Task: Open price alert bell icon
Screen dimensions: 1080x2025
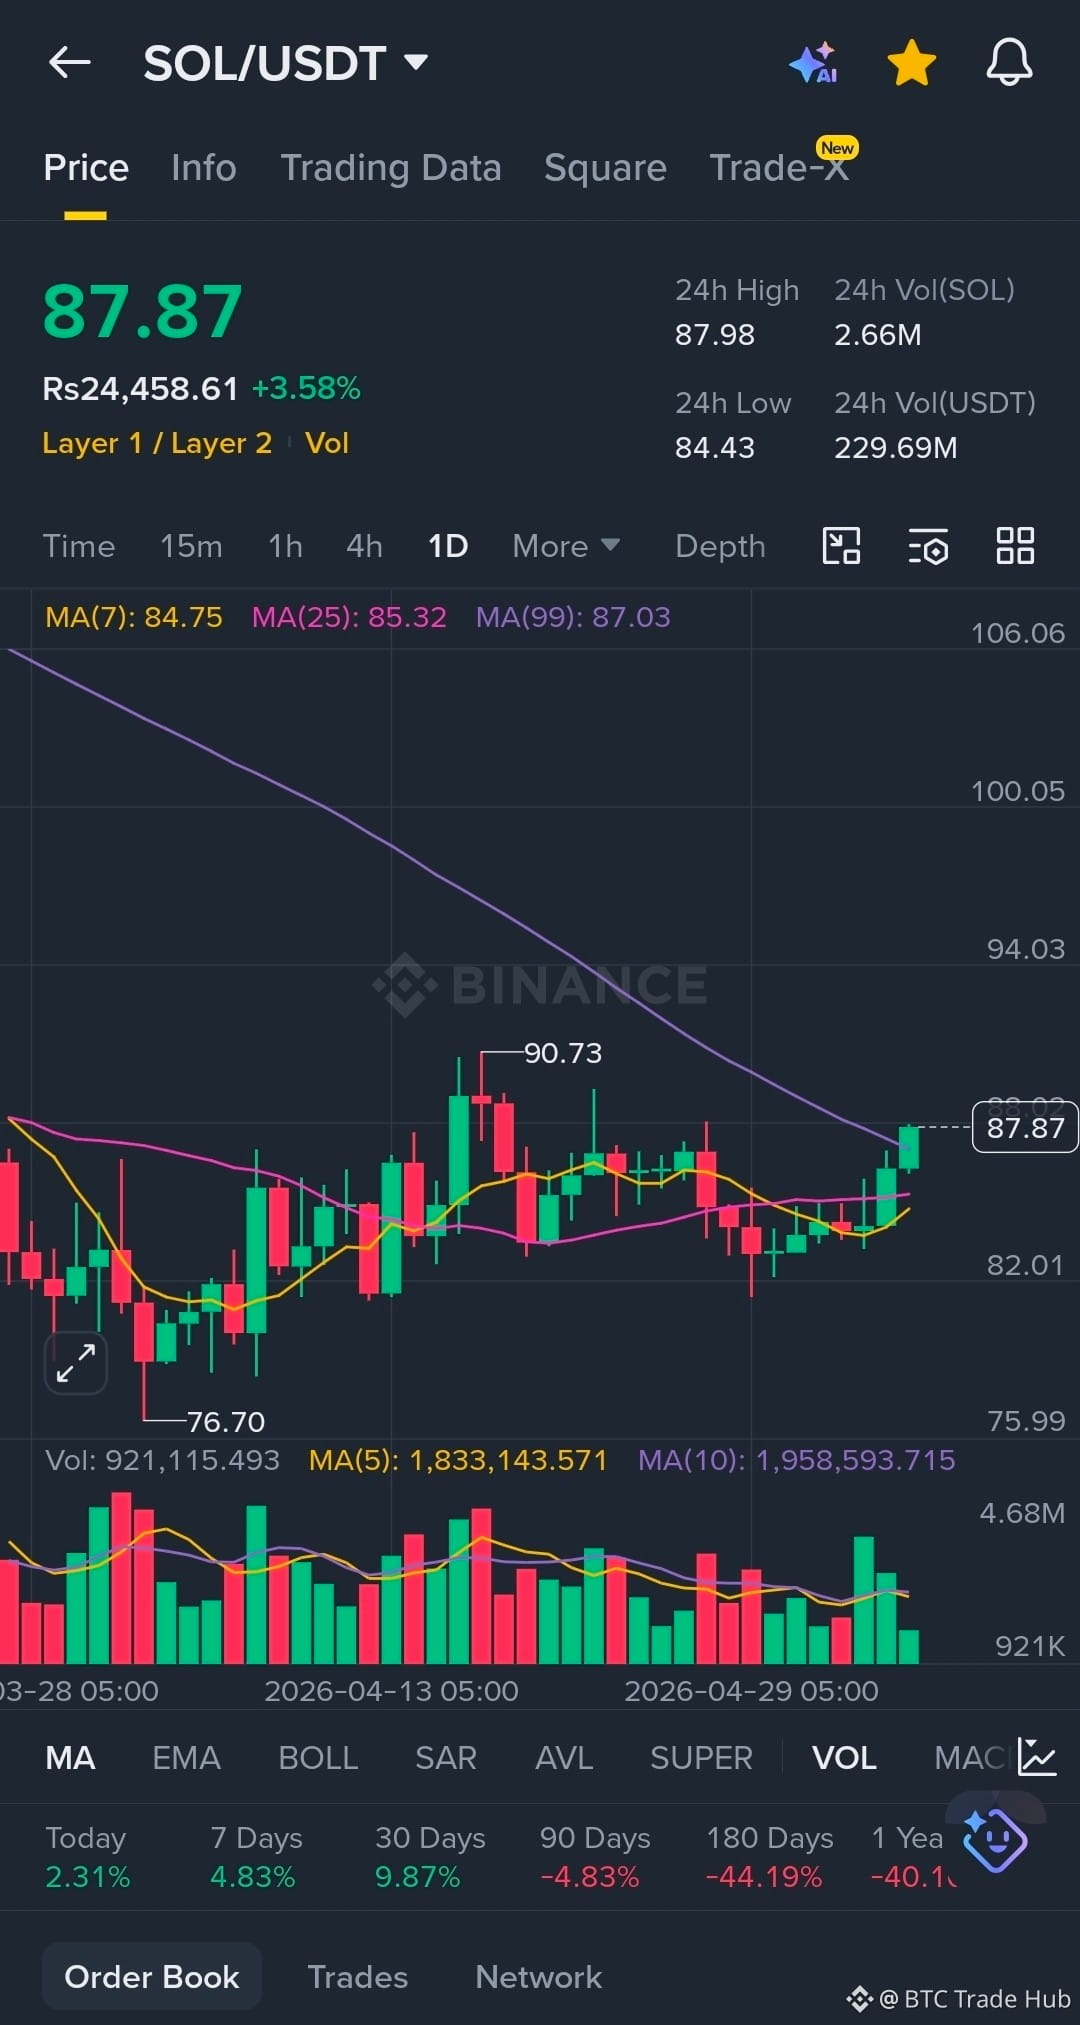Action: 1009,63
